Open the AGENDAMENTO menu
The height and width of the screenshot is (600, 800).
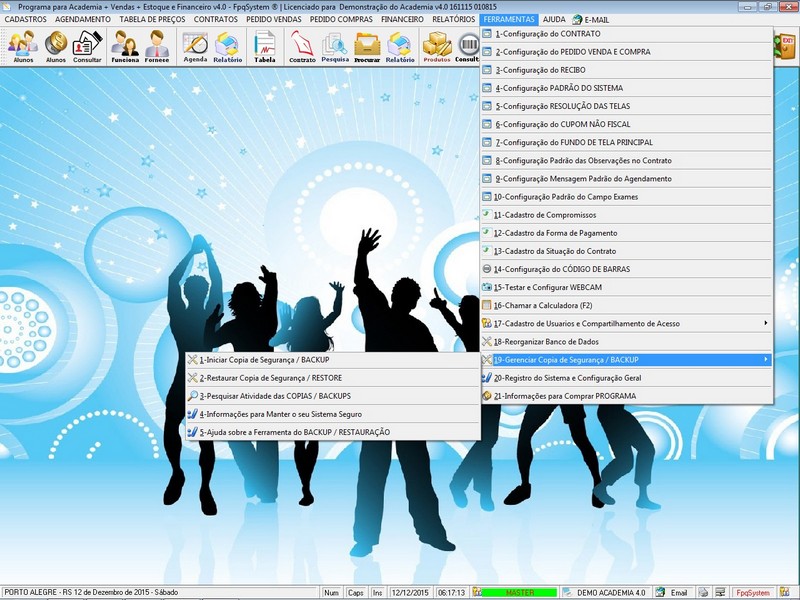tap(83, 19)
